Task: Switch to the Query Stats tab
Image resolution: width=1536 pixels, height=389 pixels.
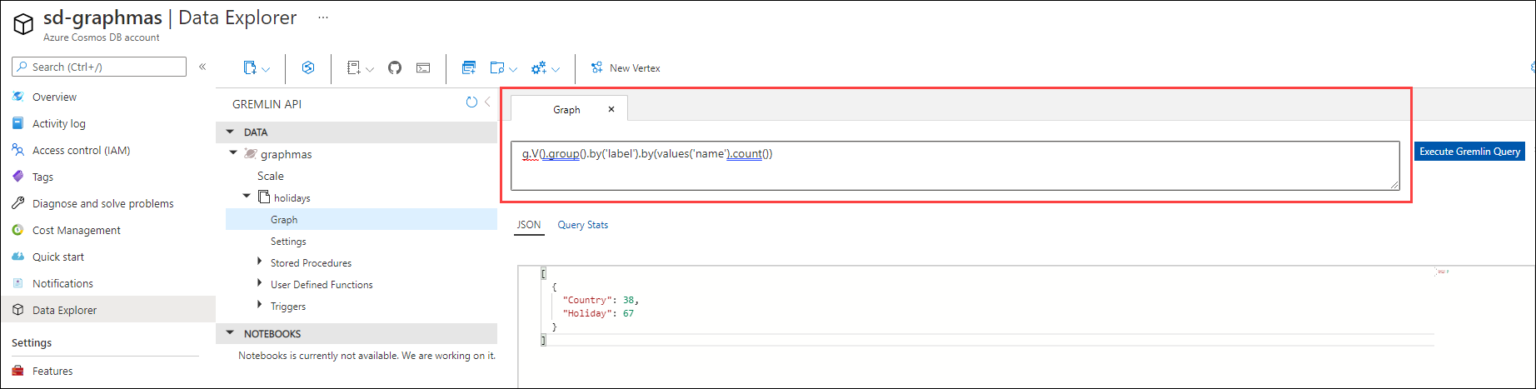Action: point(583,225)
